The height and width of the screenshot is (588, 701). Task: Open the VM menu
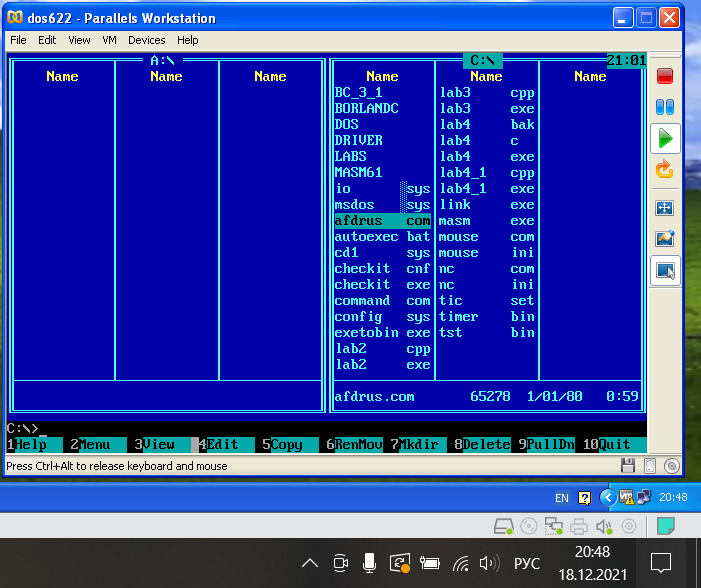(109, 40)
